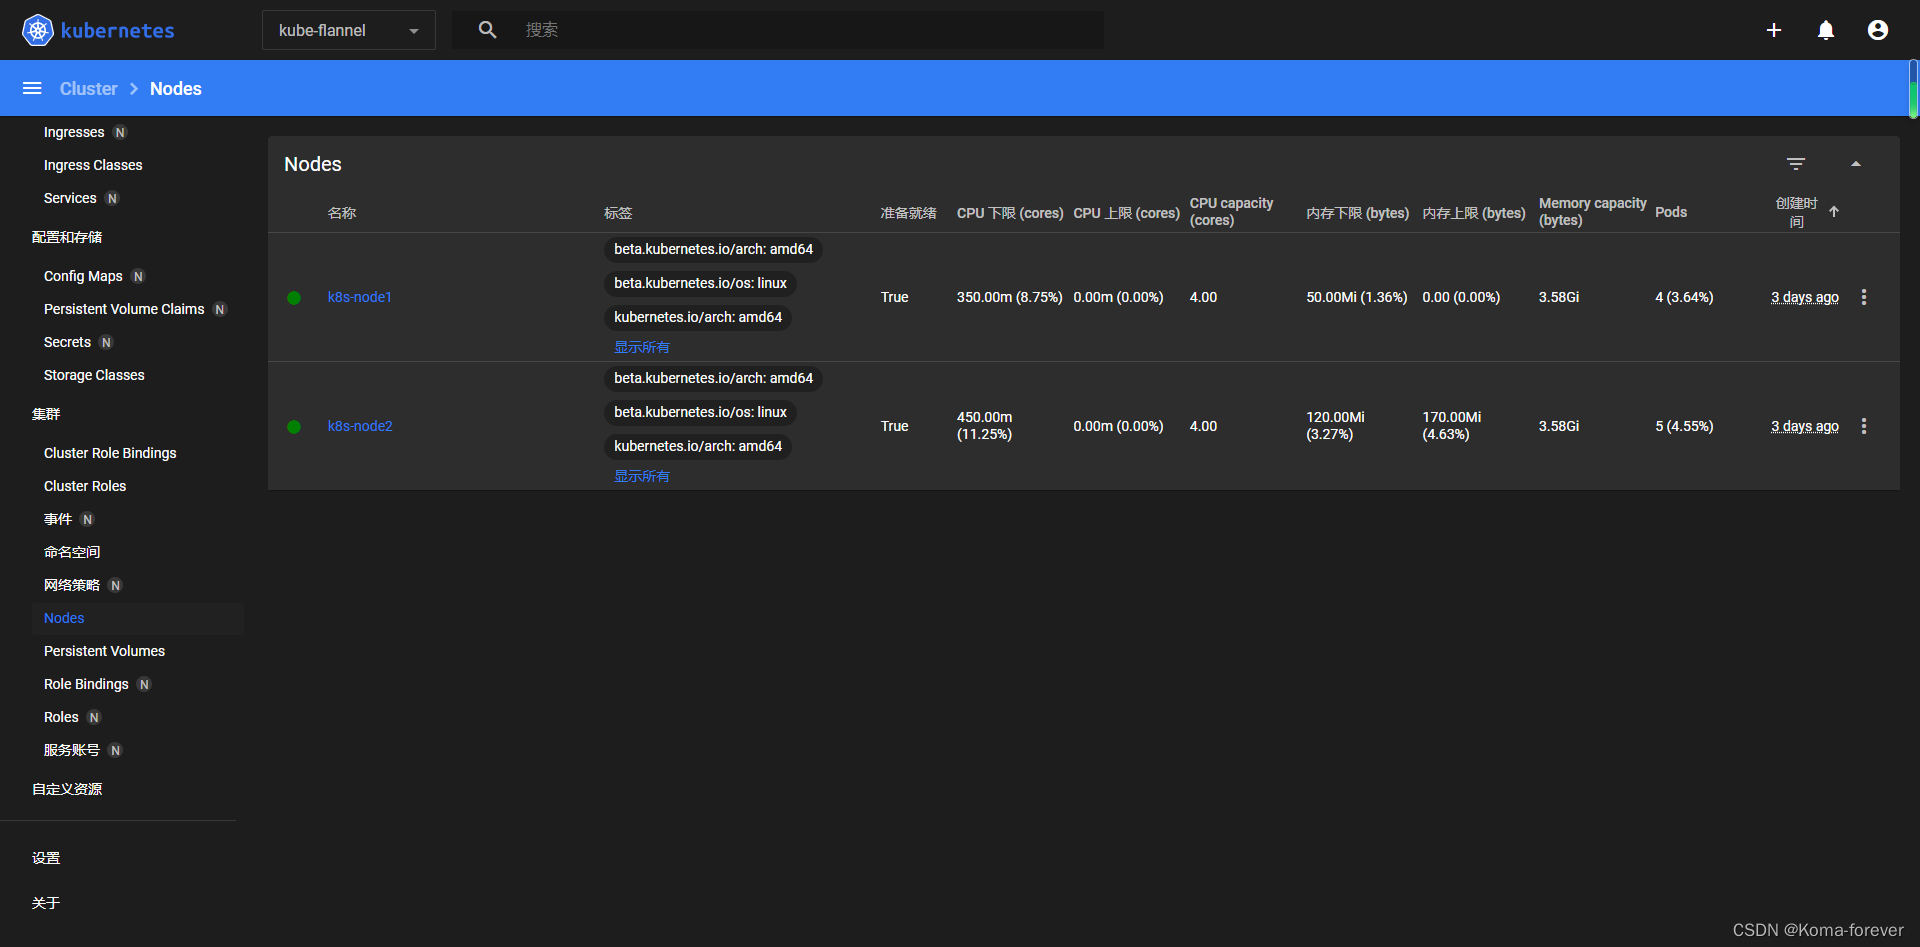Open Persistent Volumes in sidebar
Viewport: 1920px width, 947px height.
tap(104, 651)
